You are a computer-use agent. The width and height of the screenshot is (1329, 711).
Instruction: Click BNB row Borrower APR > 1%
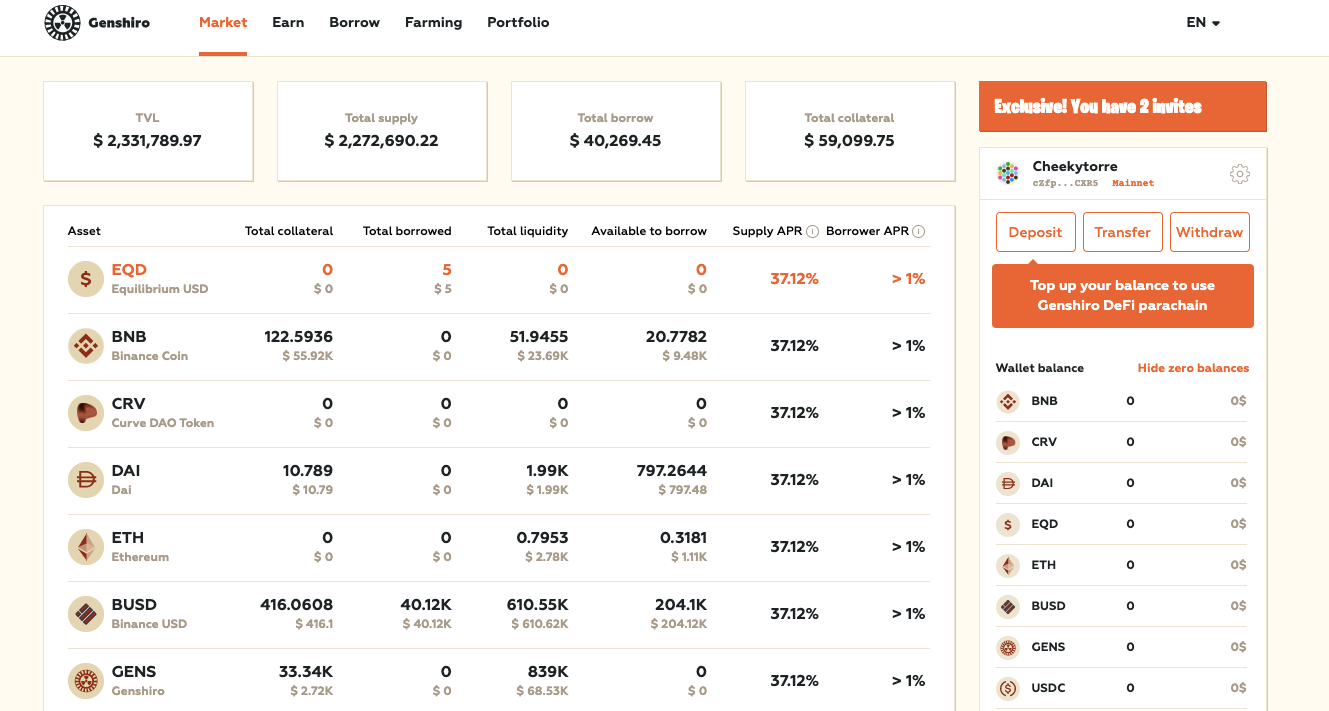click(x=909, y=346)
